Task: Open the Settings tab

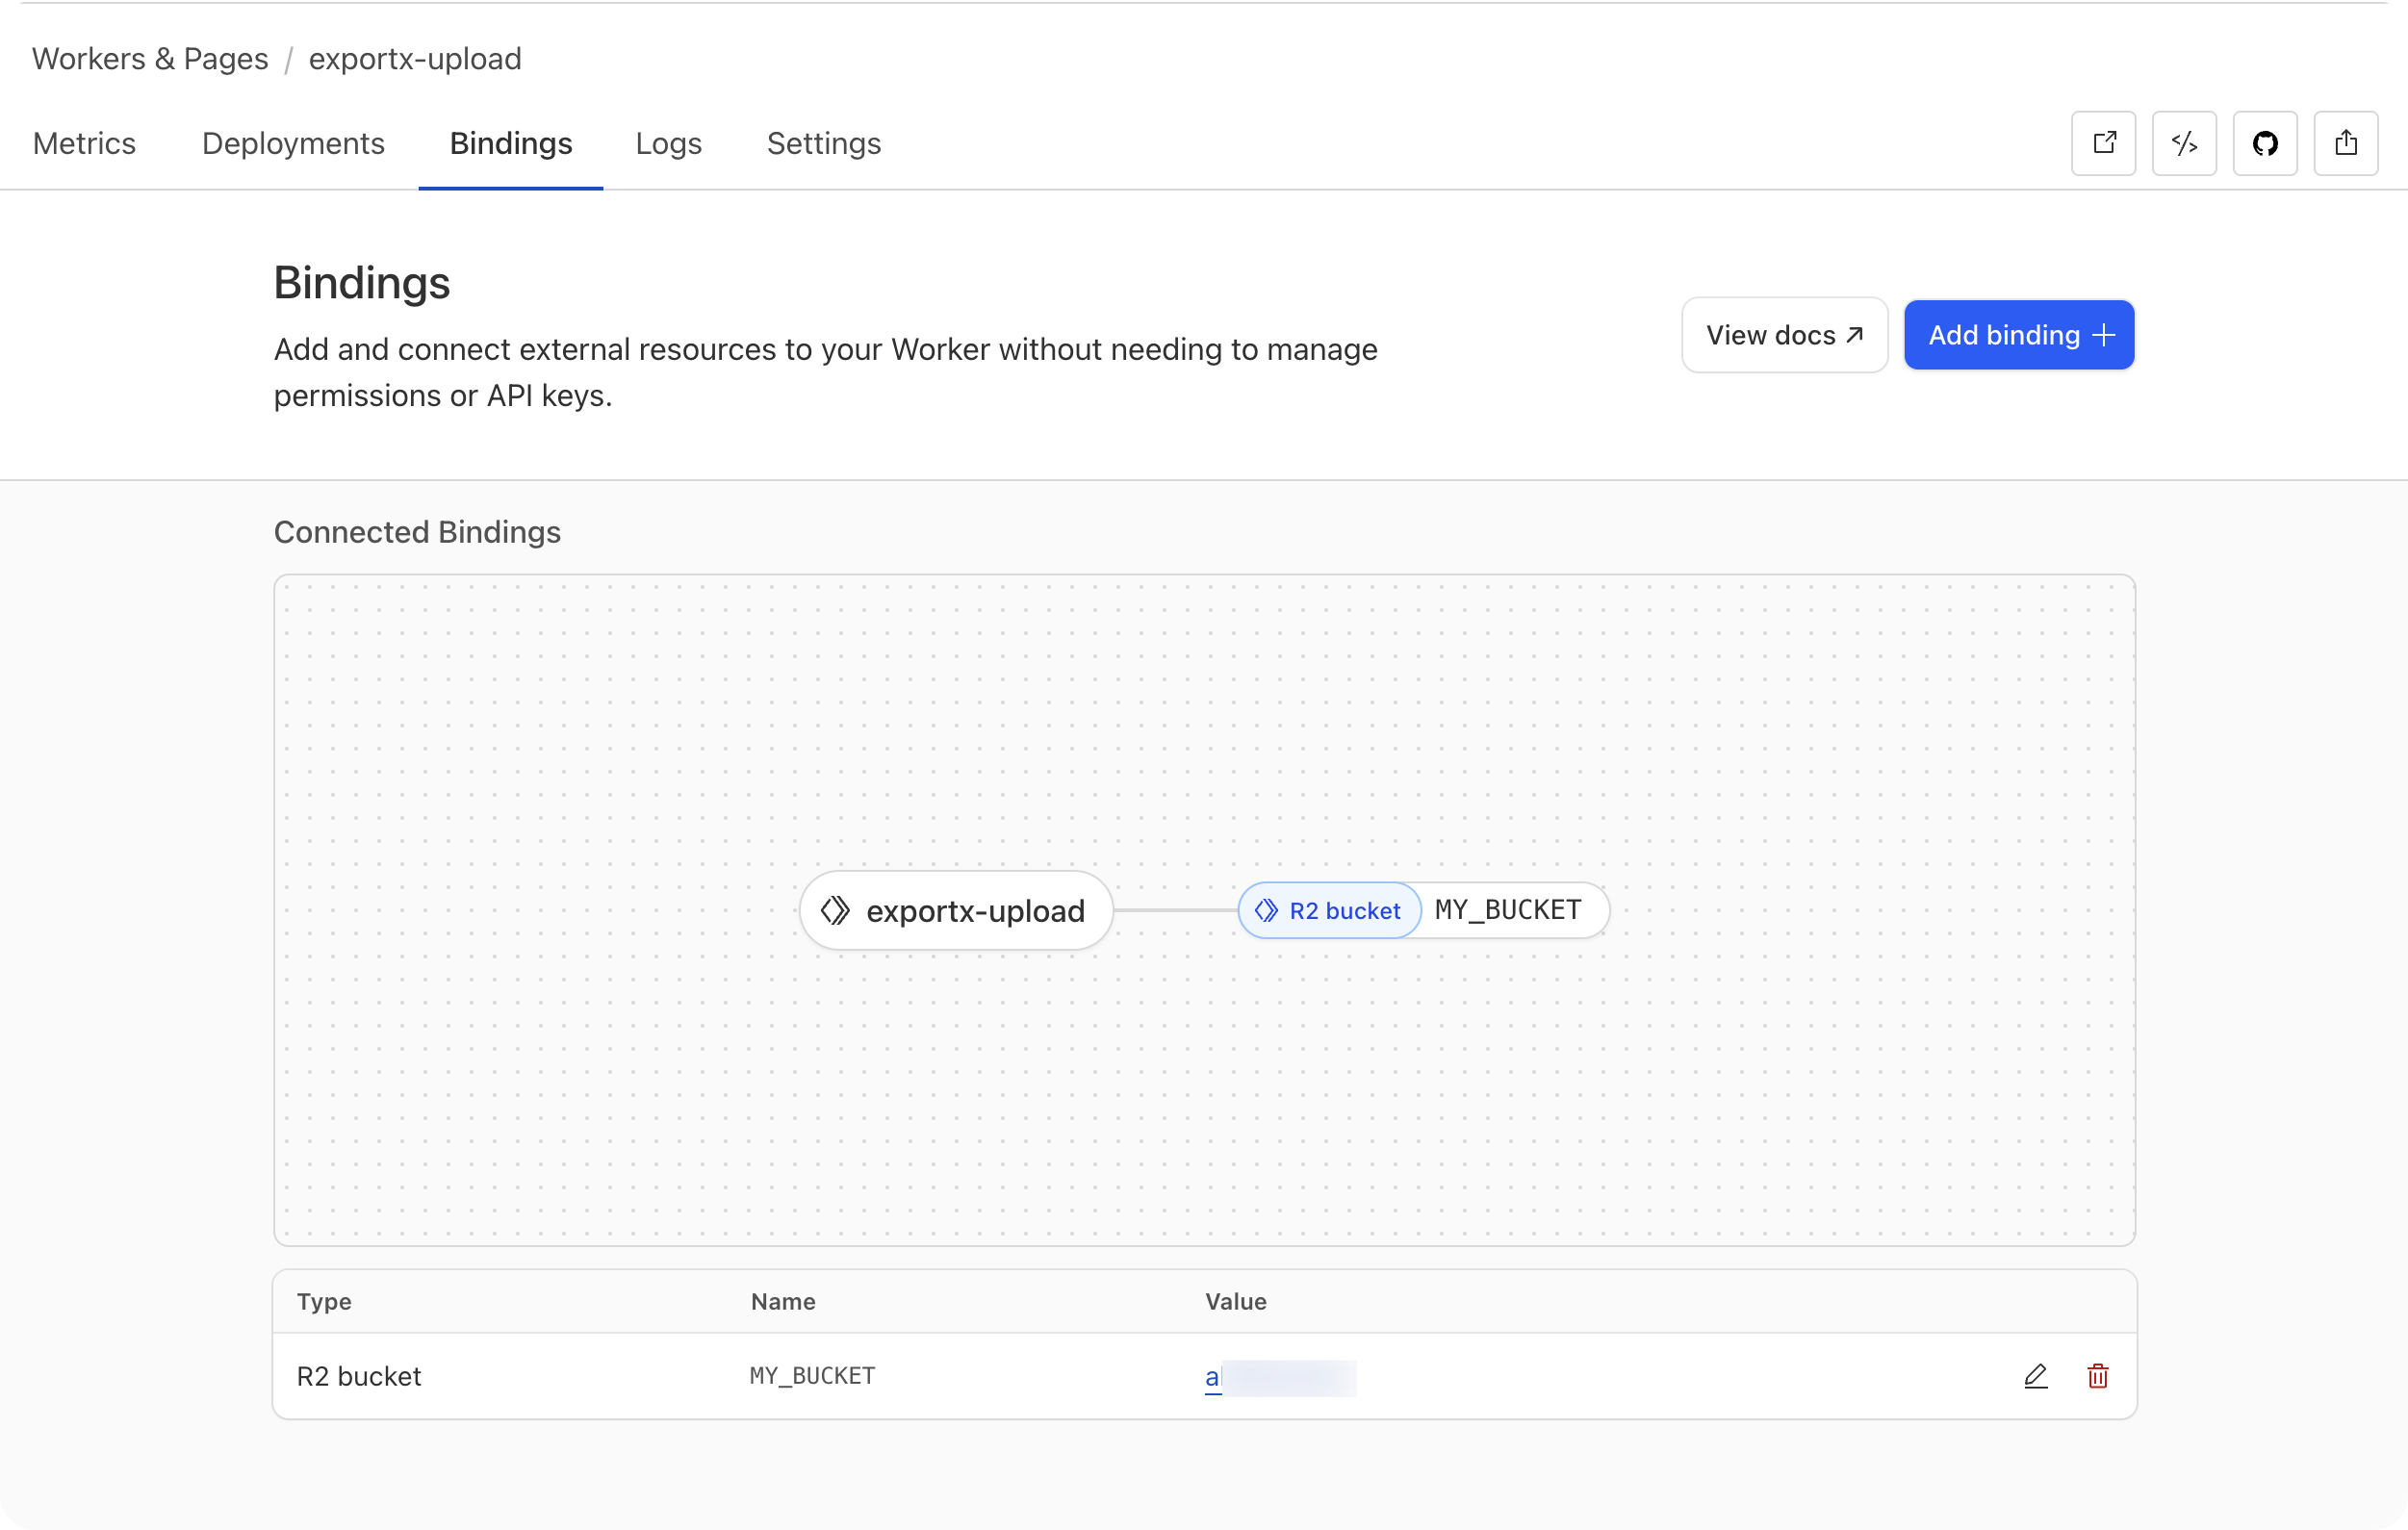Action: click(x=824, y=143)
